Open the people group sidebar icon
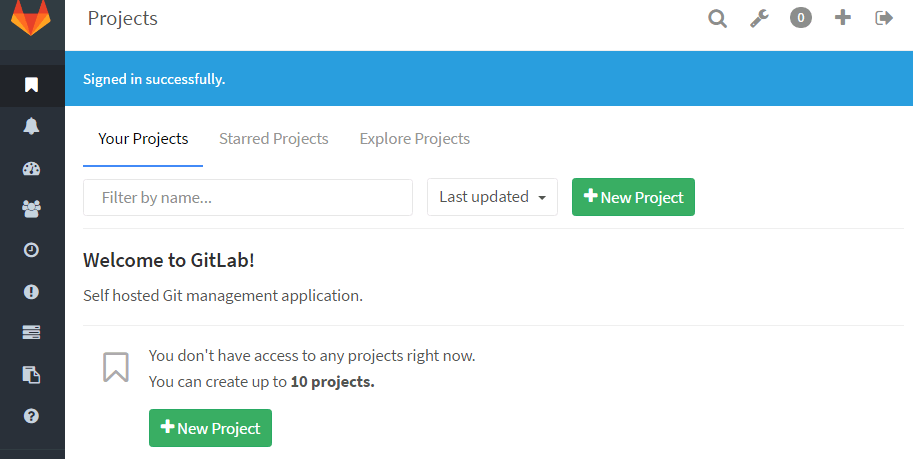Screen dimensions: 913x459 coord(31,209)
